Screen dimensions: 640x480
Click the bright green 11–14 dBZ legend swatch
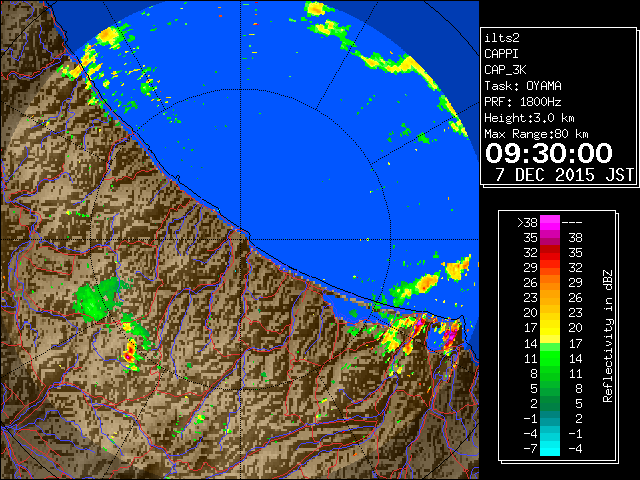(550, 358)
